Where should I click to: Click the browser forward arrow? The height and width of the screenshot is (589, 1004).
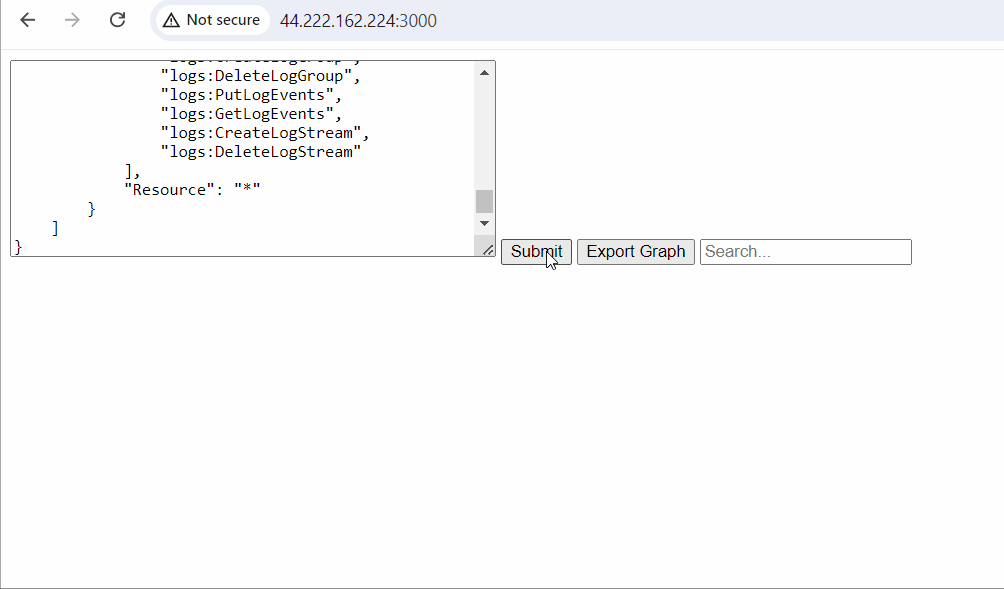(72, 20)
